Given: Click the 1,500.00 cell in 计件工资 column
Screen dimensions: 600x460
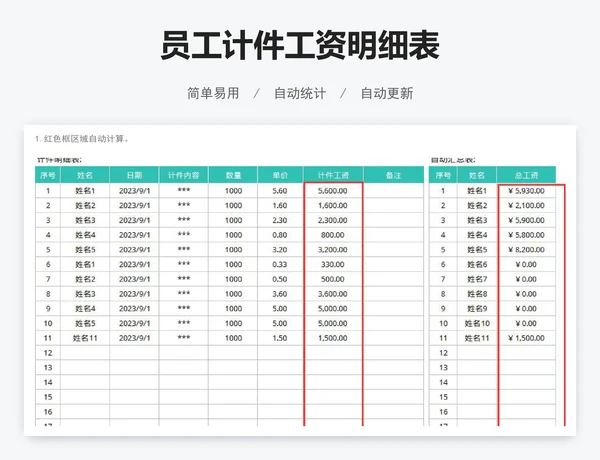Looking at the screenshot, I should click(333, 338).
